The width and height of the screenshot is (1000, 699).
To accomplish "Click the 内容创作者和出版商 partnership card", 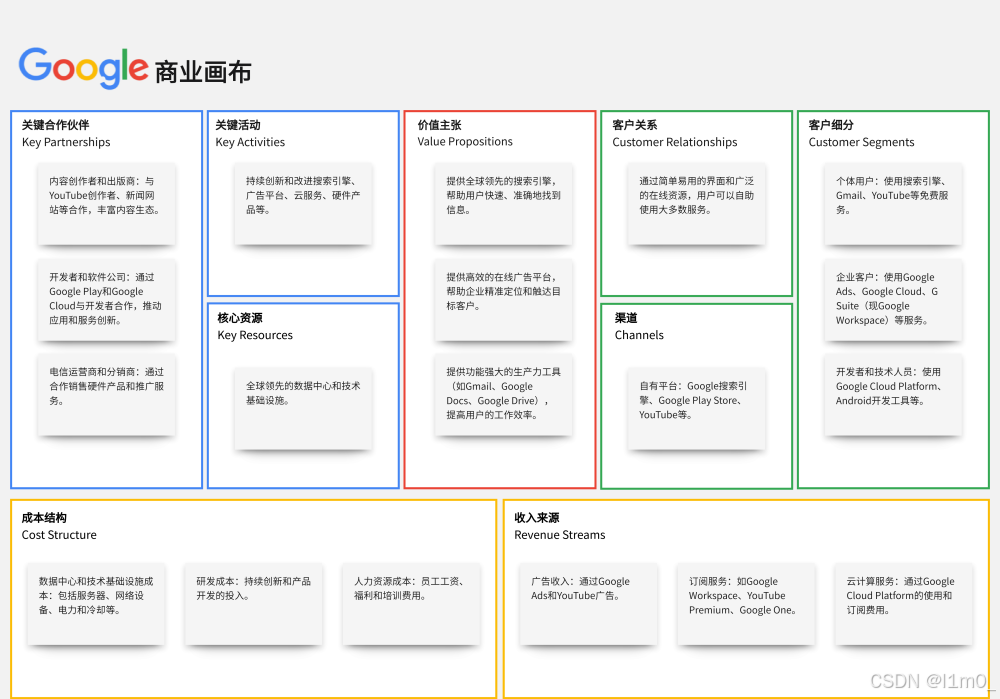I will 107,205.
